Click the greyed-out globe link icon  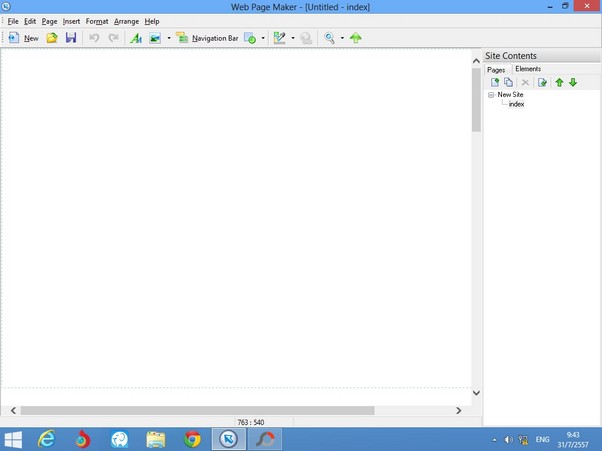(x=306, y=38)
